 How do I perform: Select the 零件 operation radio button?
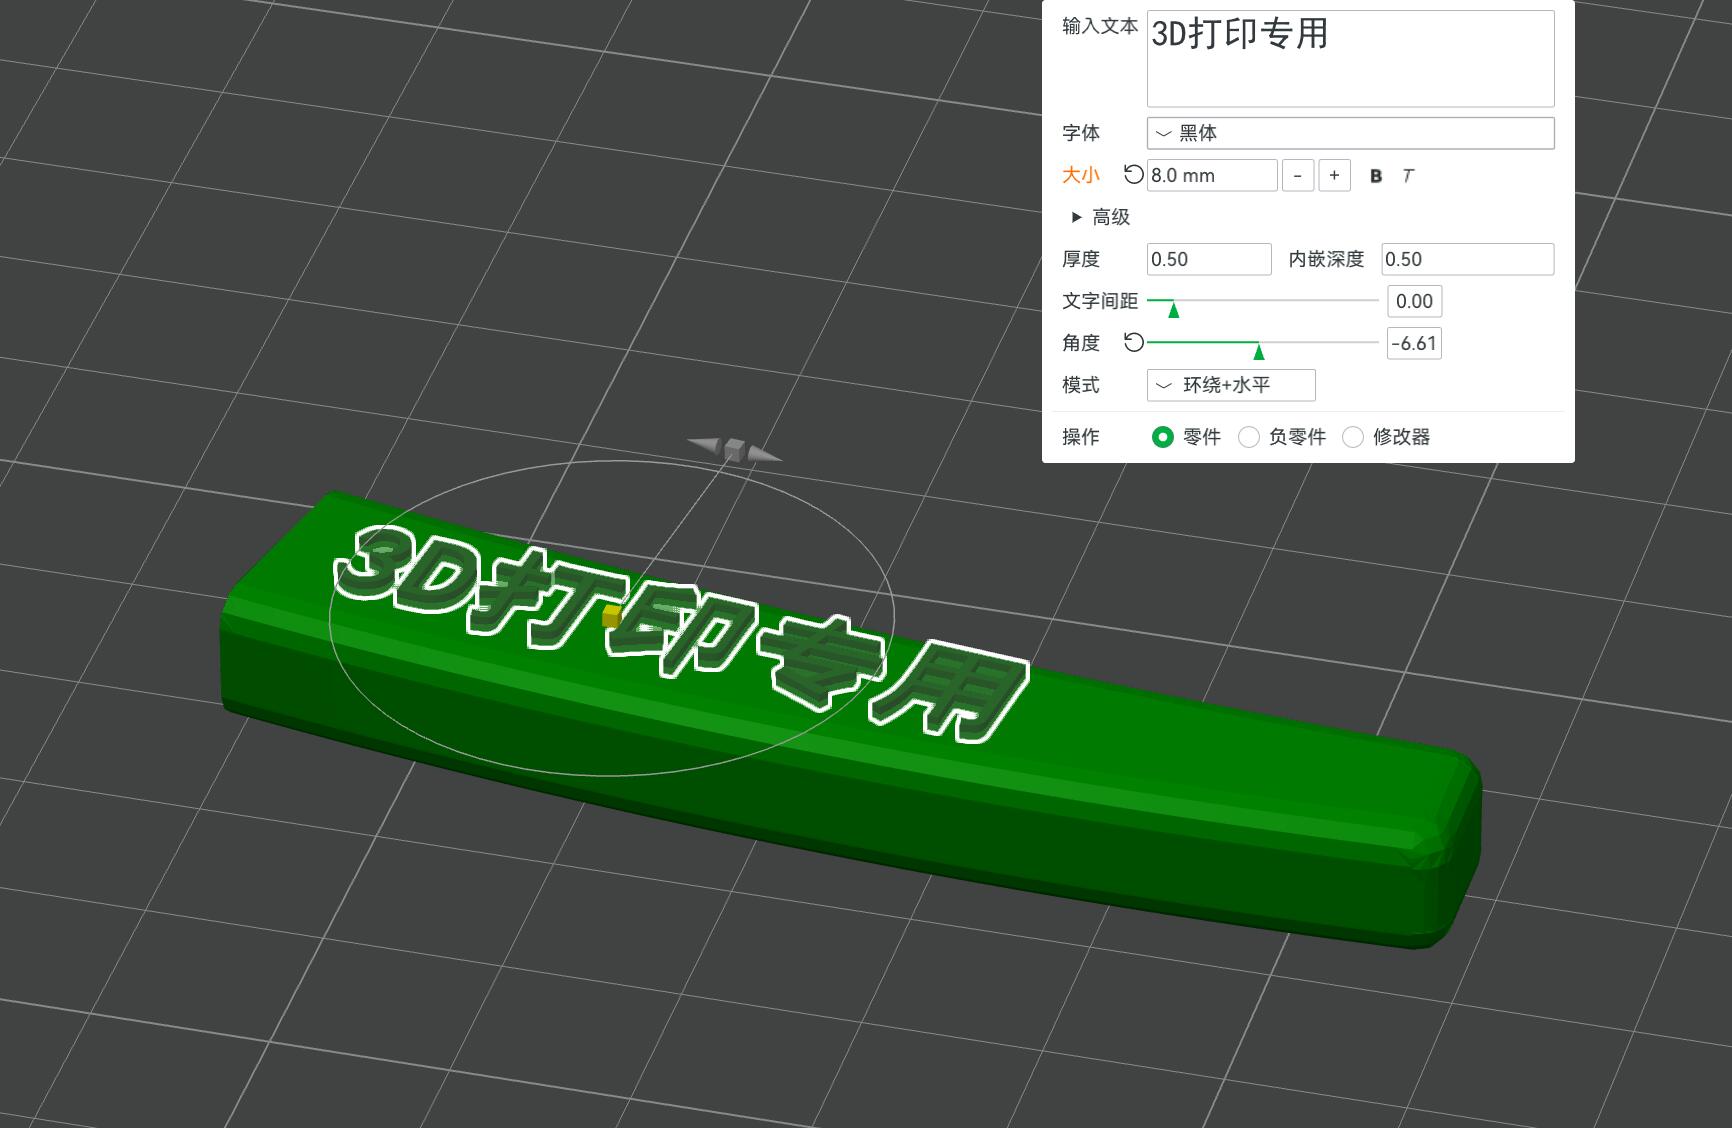point(1162,437)
